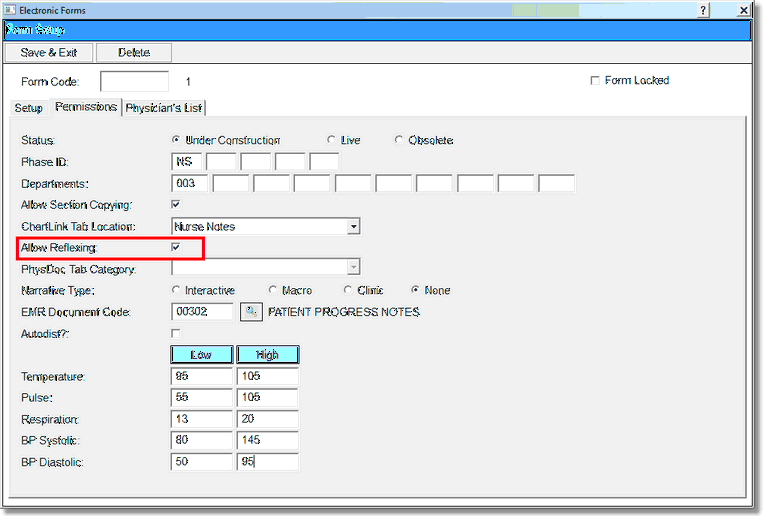Click the help question mark icon

pyautogui.click(x=703, y=10)
